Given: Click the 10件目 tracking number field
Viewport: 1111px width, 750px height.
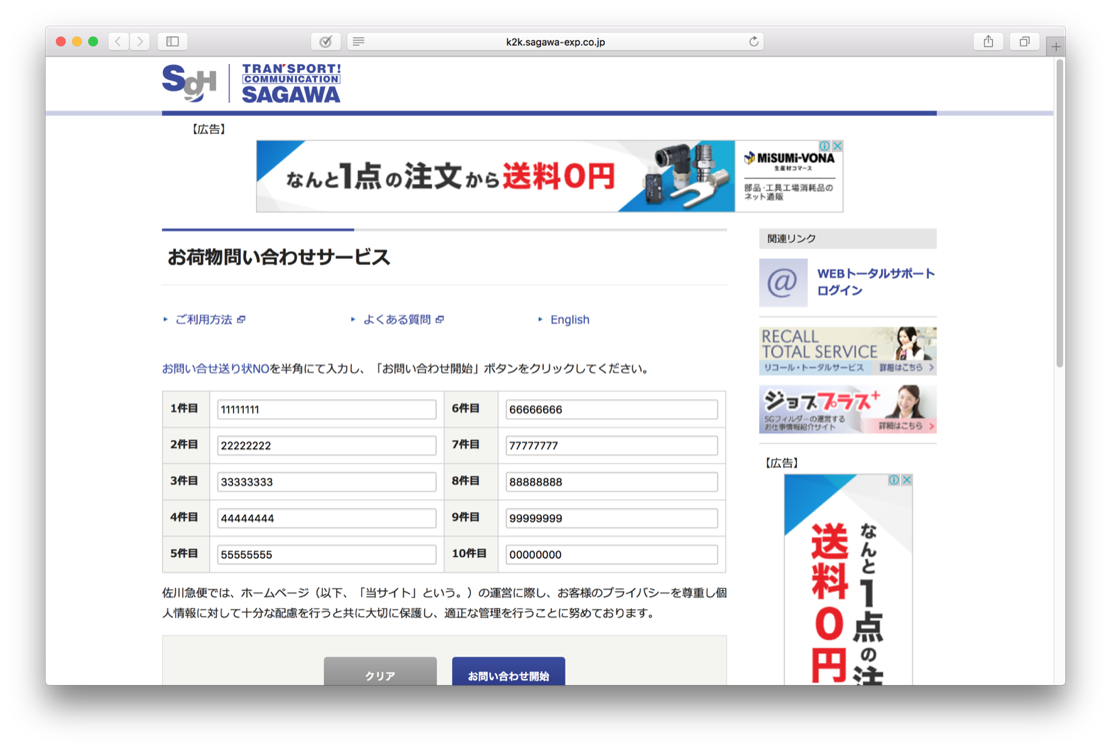Looking at the screenshot, I should coord(611,554).
